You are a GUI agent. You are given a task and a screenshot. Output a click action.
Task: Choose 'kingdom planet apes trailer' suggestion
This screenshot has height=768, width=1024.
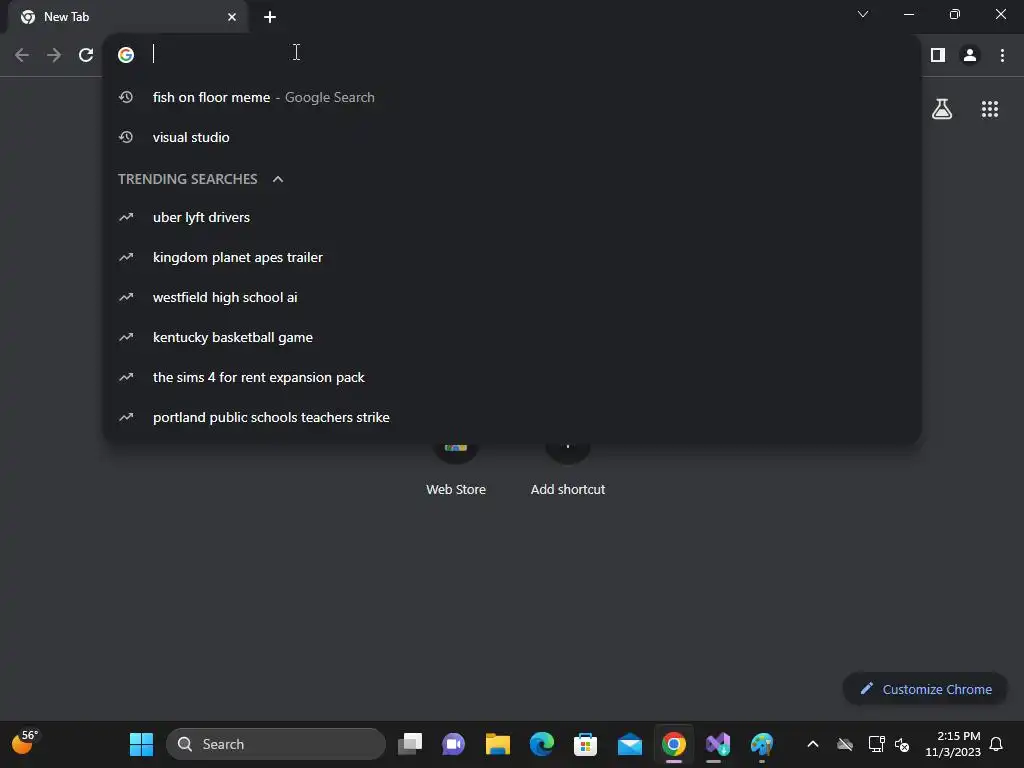pos(512,257)
